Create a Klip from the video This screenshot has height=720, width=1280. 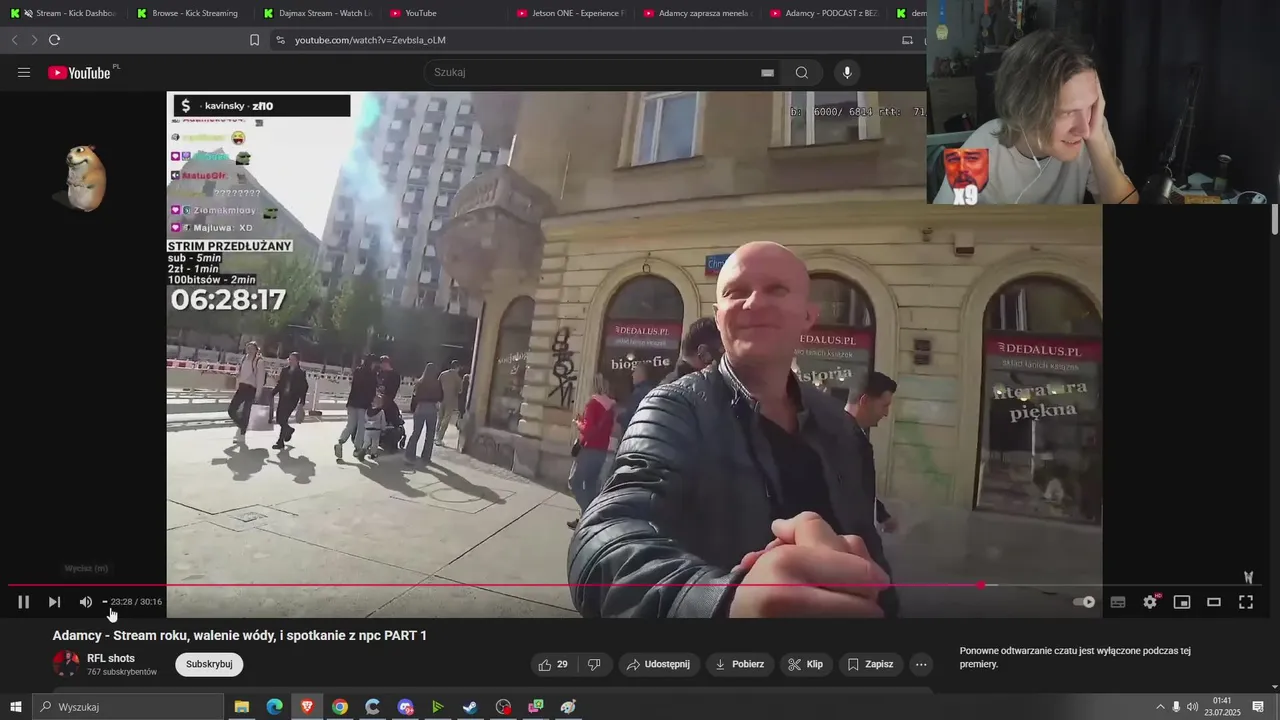(805, 664)
